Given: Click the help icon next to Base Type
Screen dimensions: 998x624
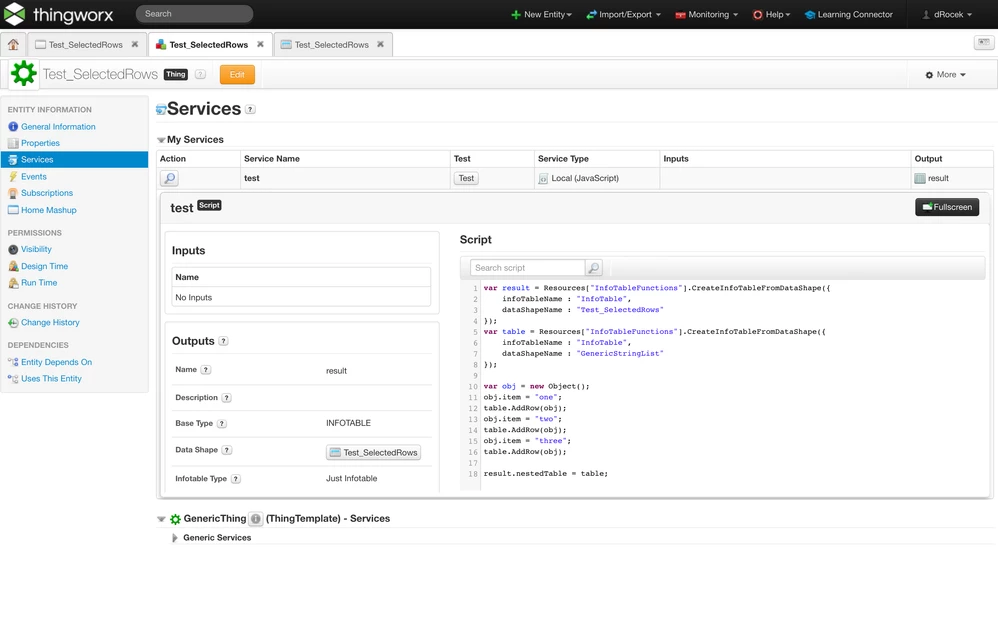Looking at the screenshot, I should coord(221,423).
